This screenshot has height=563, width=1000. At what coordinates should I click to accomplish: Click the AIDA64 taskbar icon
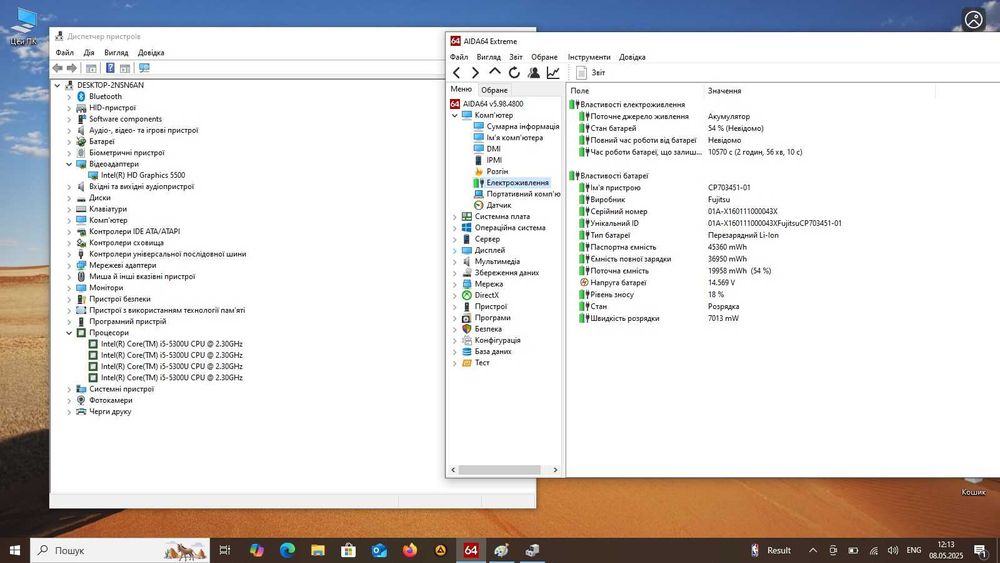coord(471,550)
